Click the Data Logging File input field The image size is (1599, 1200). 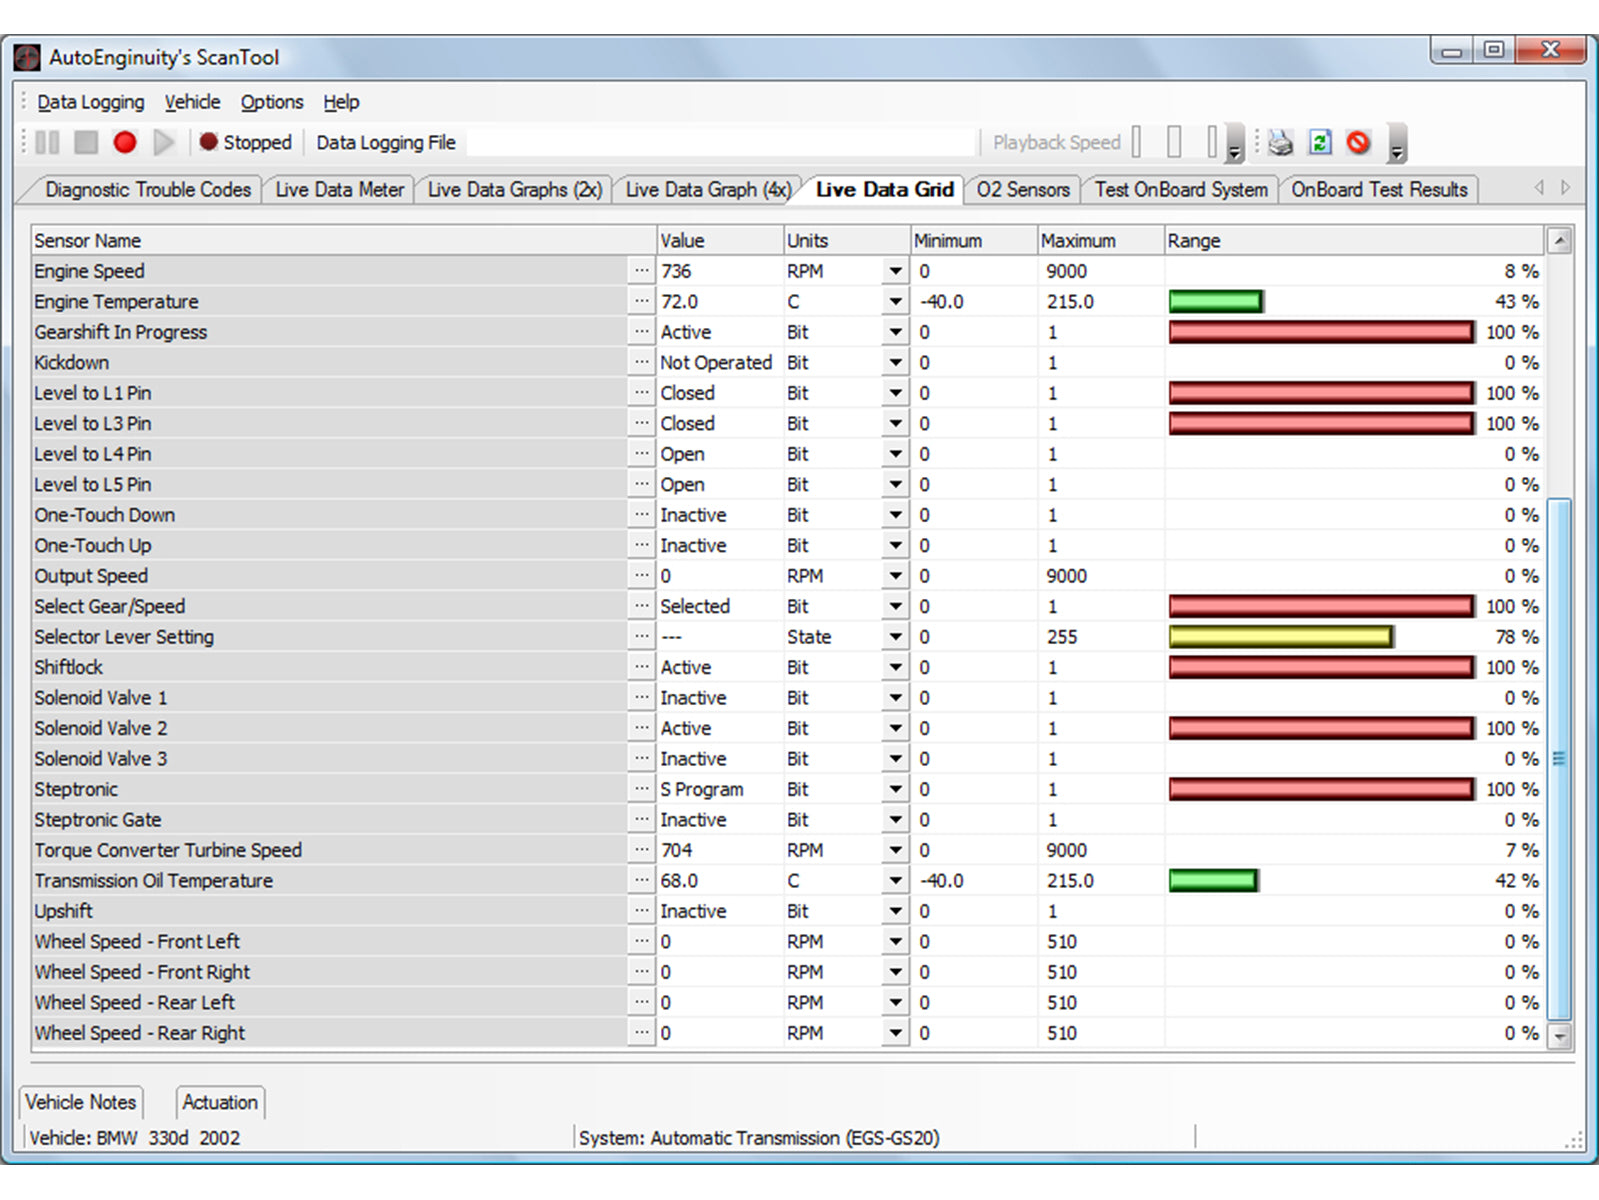(720, 143)
